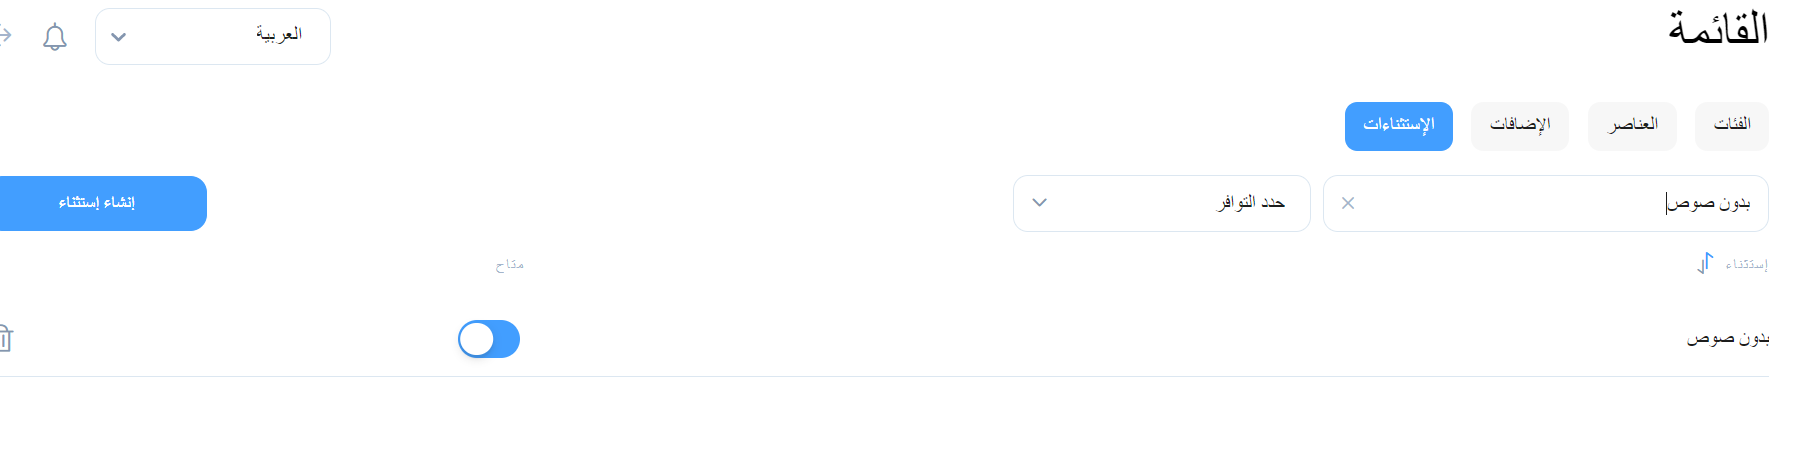Select the بدون صوص row name
1793x468 pixels.
click(1728, 339)
